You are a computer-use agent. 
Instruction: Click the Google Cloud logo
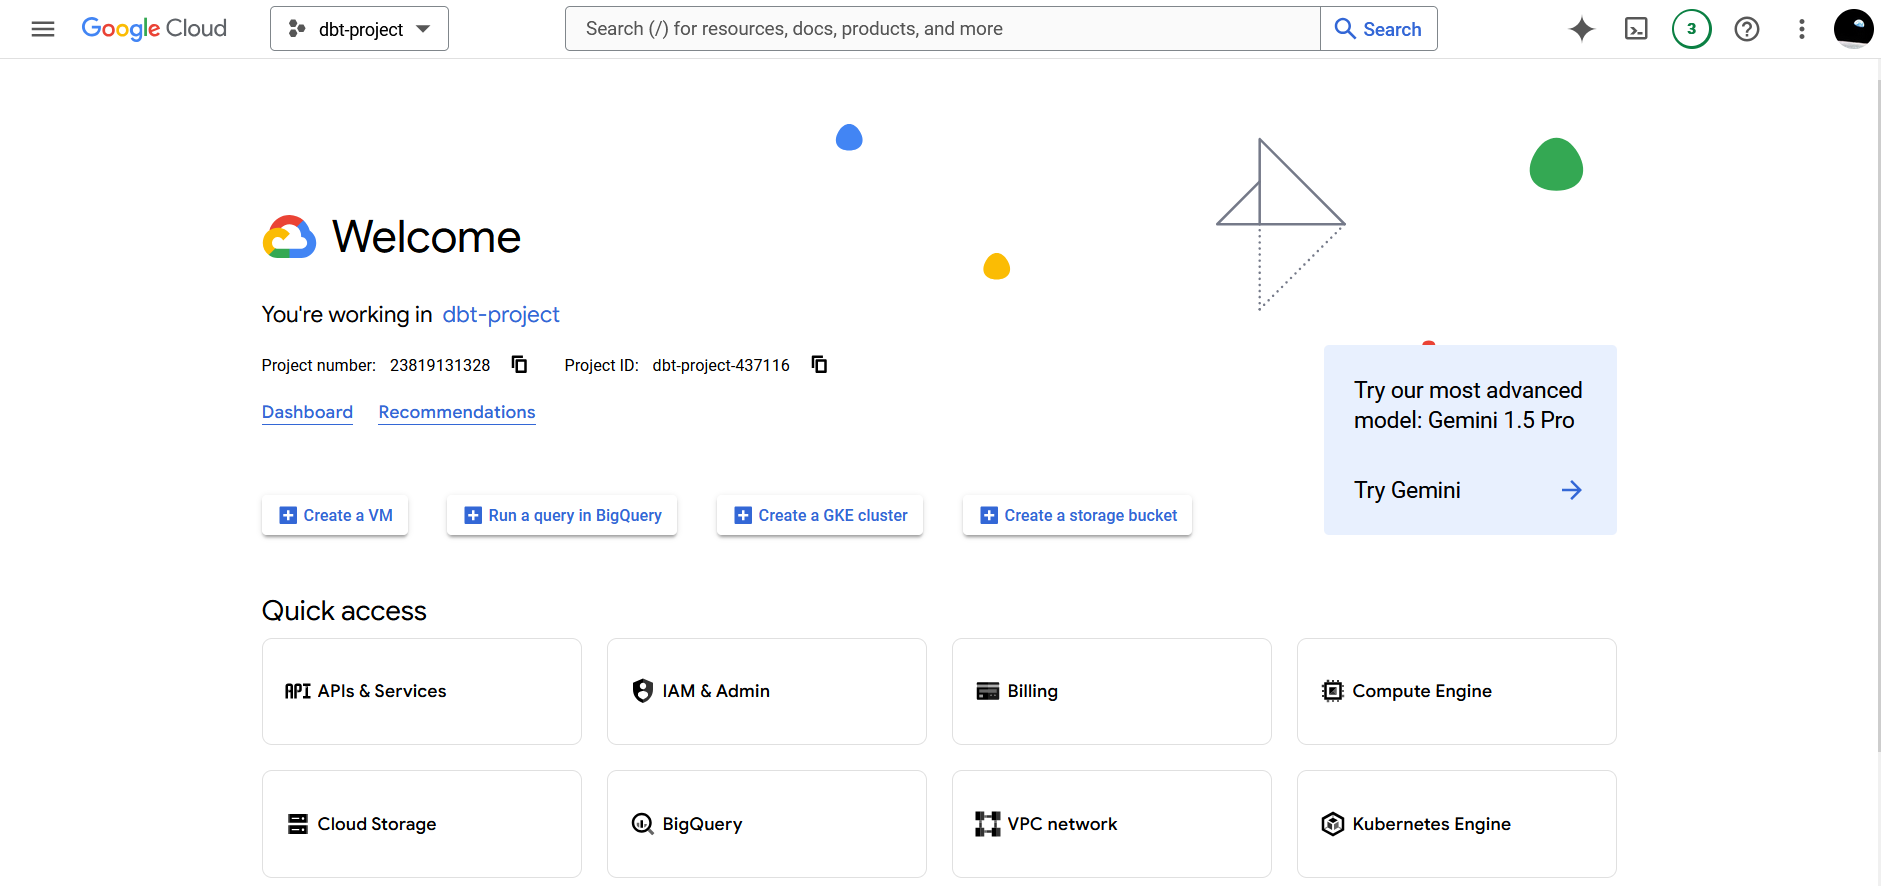[x=154, y=29]
